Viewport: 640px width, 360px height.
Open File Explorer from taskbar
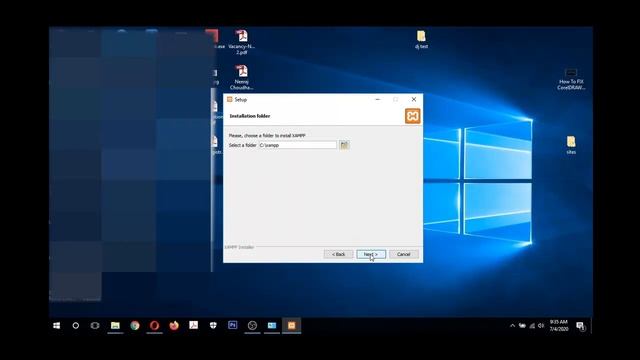click(115, 325)
